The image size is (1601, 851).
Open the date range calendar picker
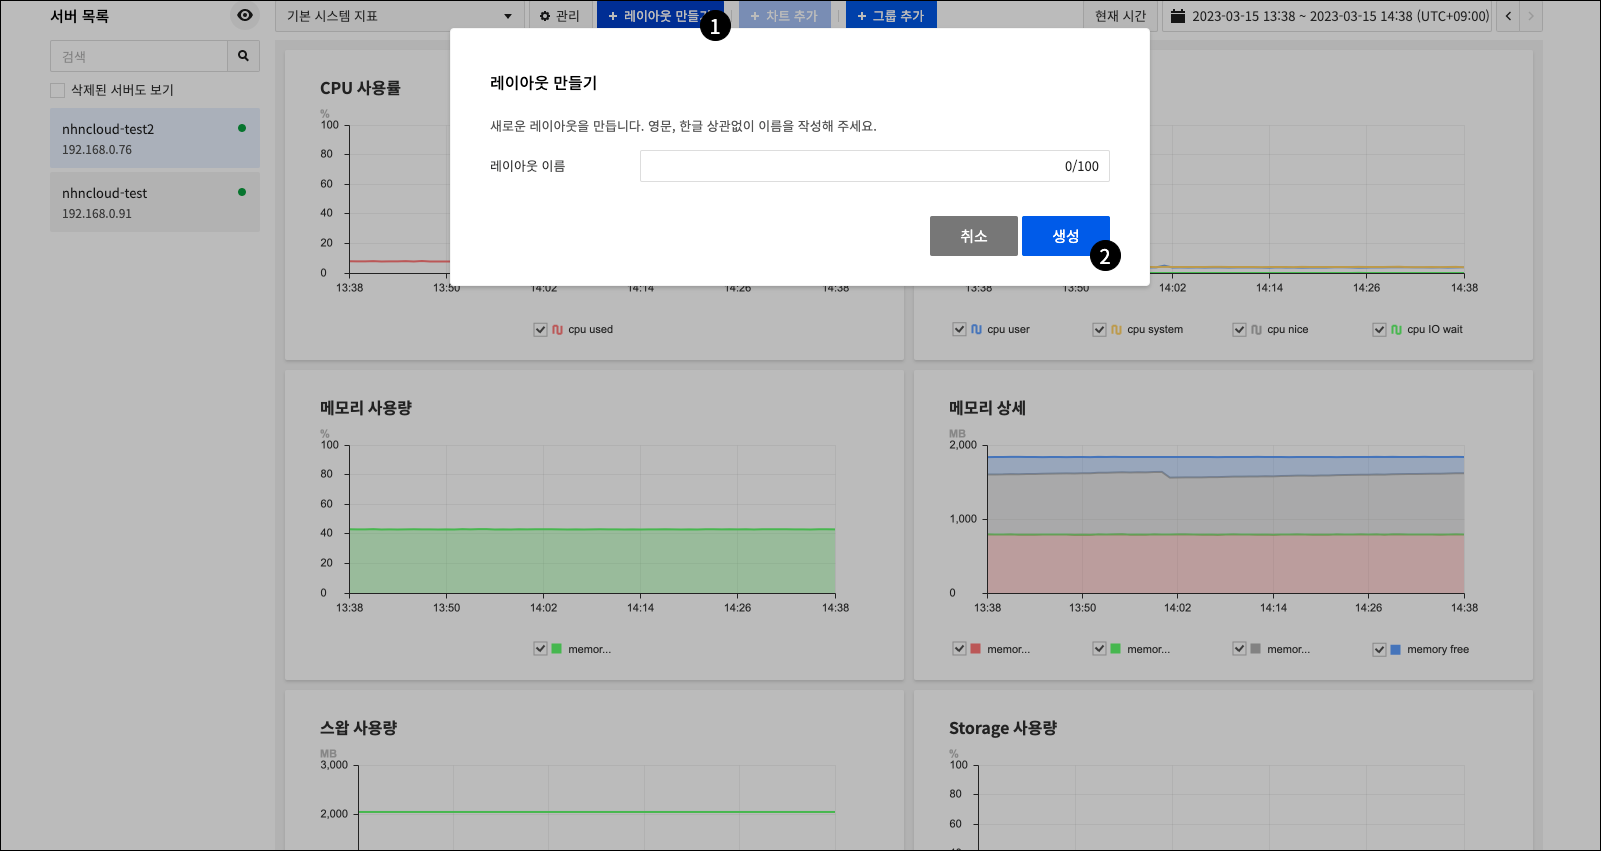click(1328, 16)
